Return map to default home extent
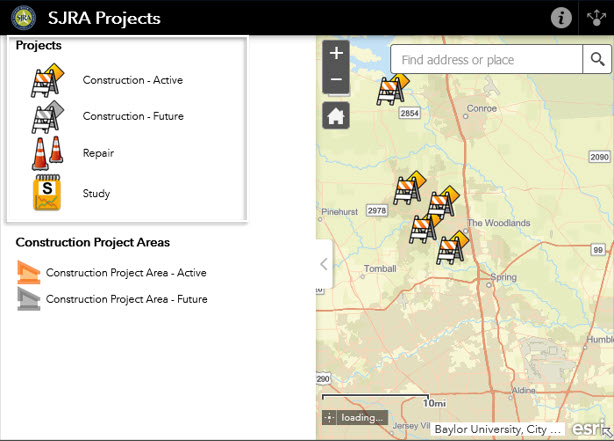The image size is (614, 441). [336, 116]
